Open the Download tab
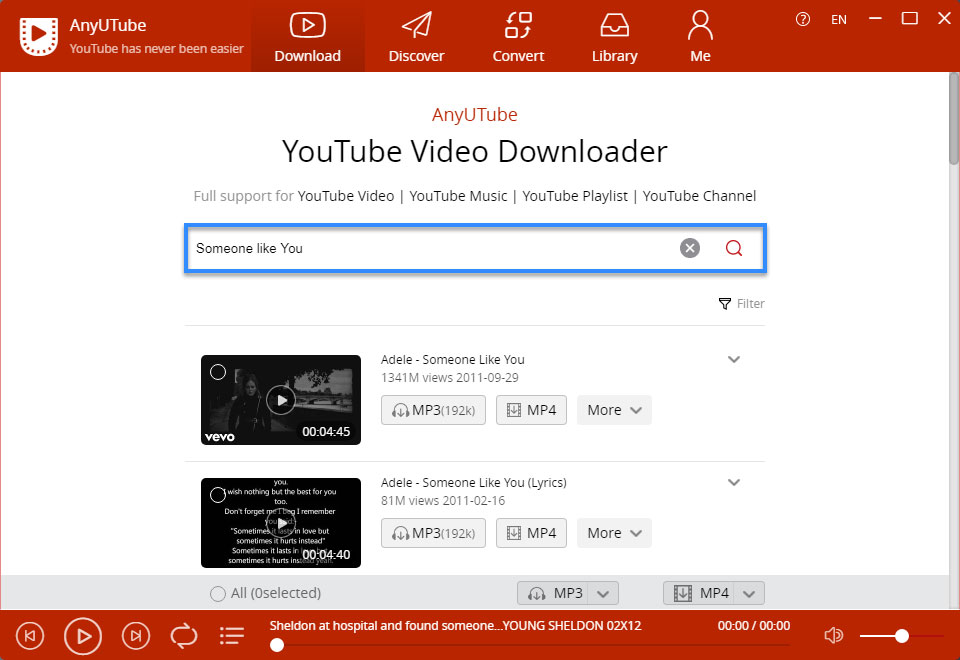960x660 pixels. point(307,37)
